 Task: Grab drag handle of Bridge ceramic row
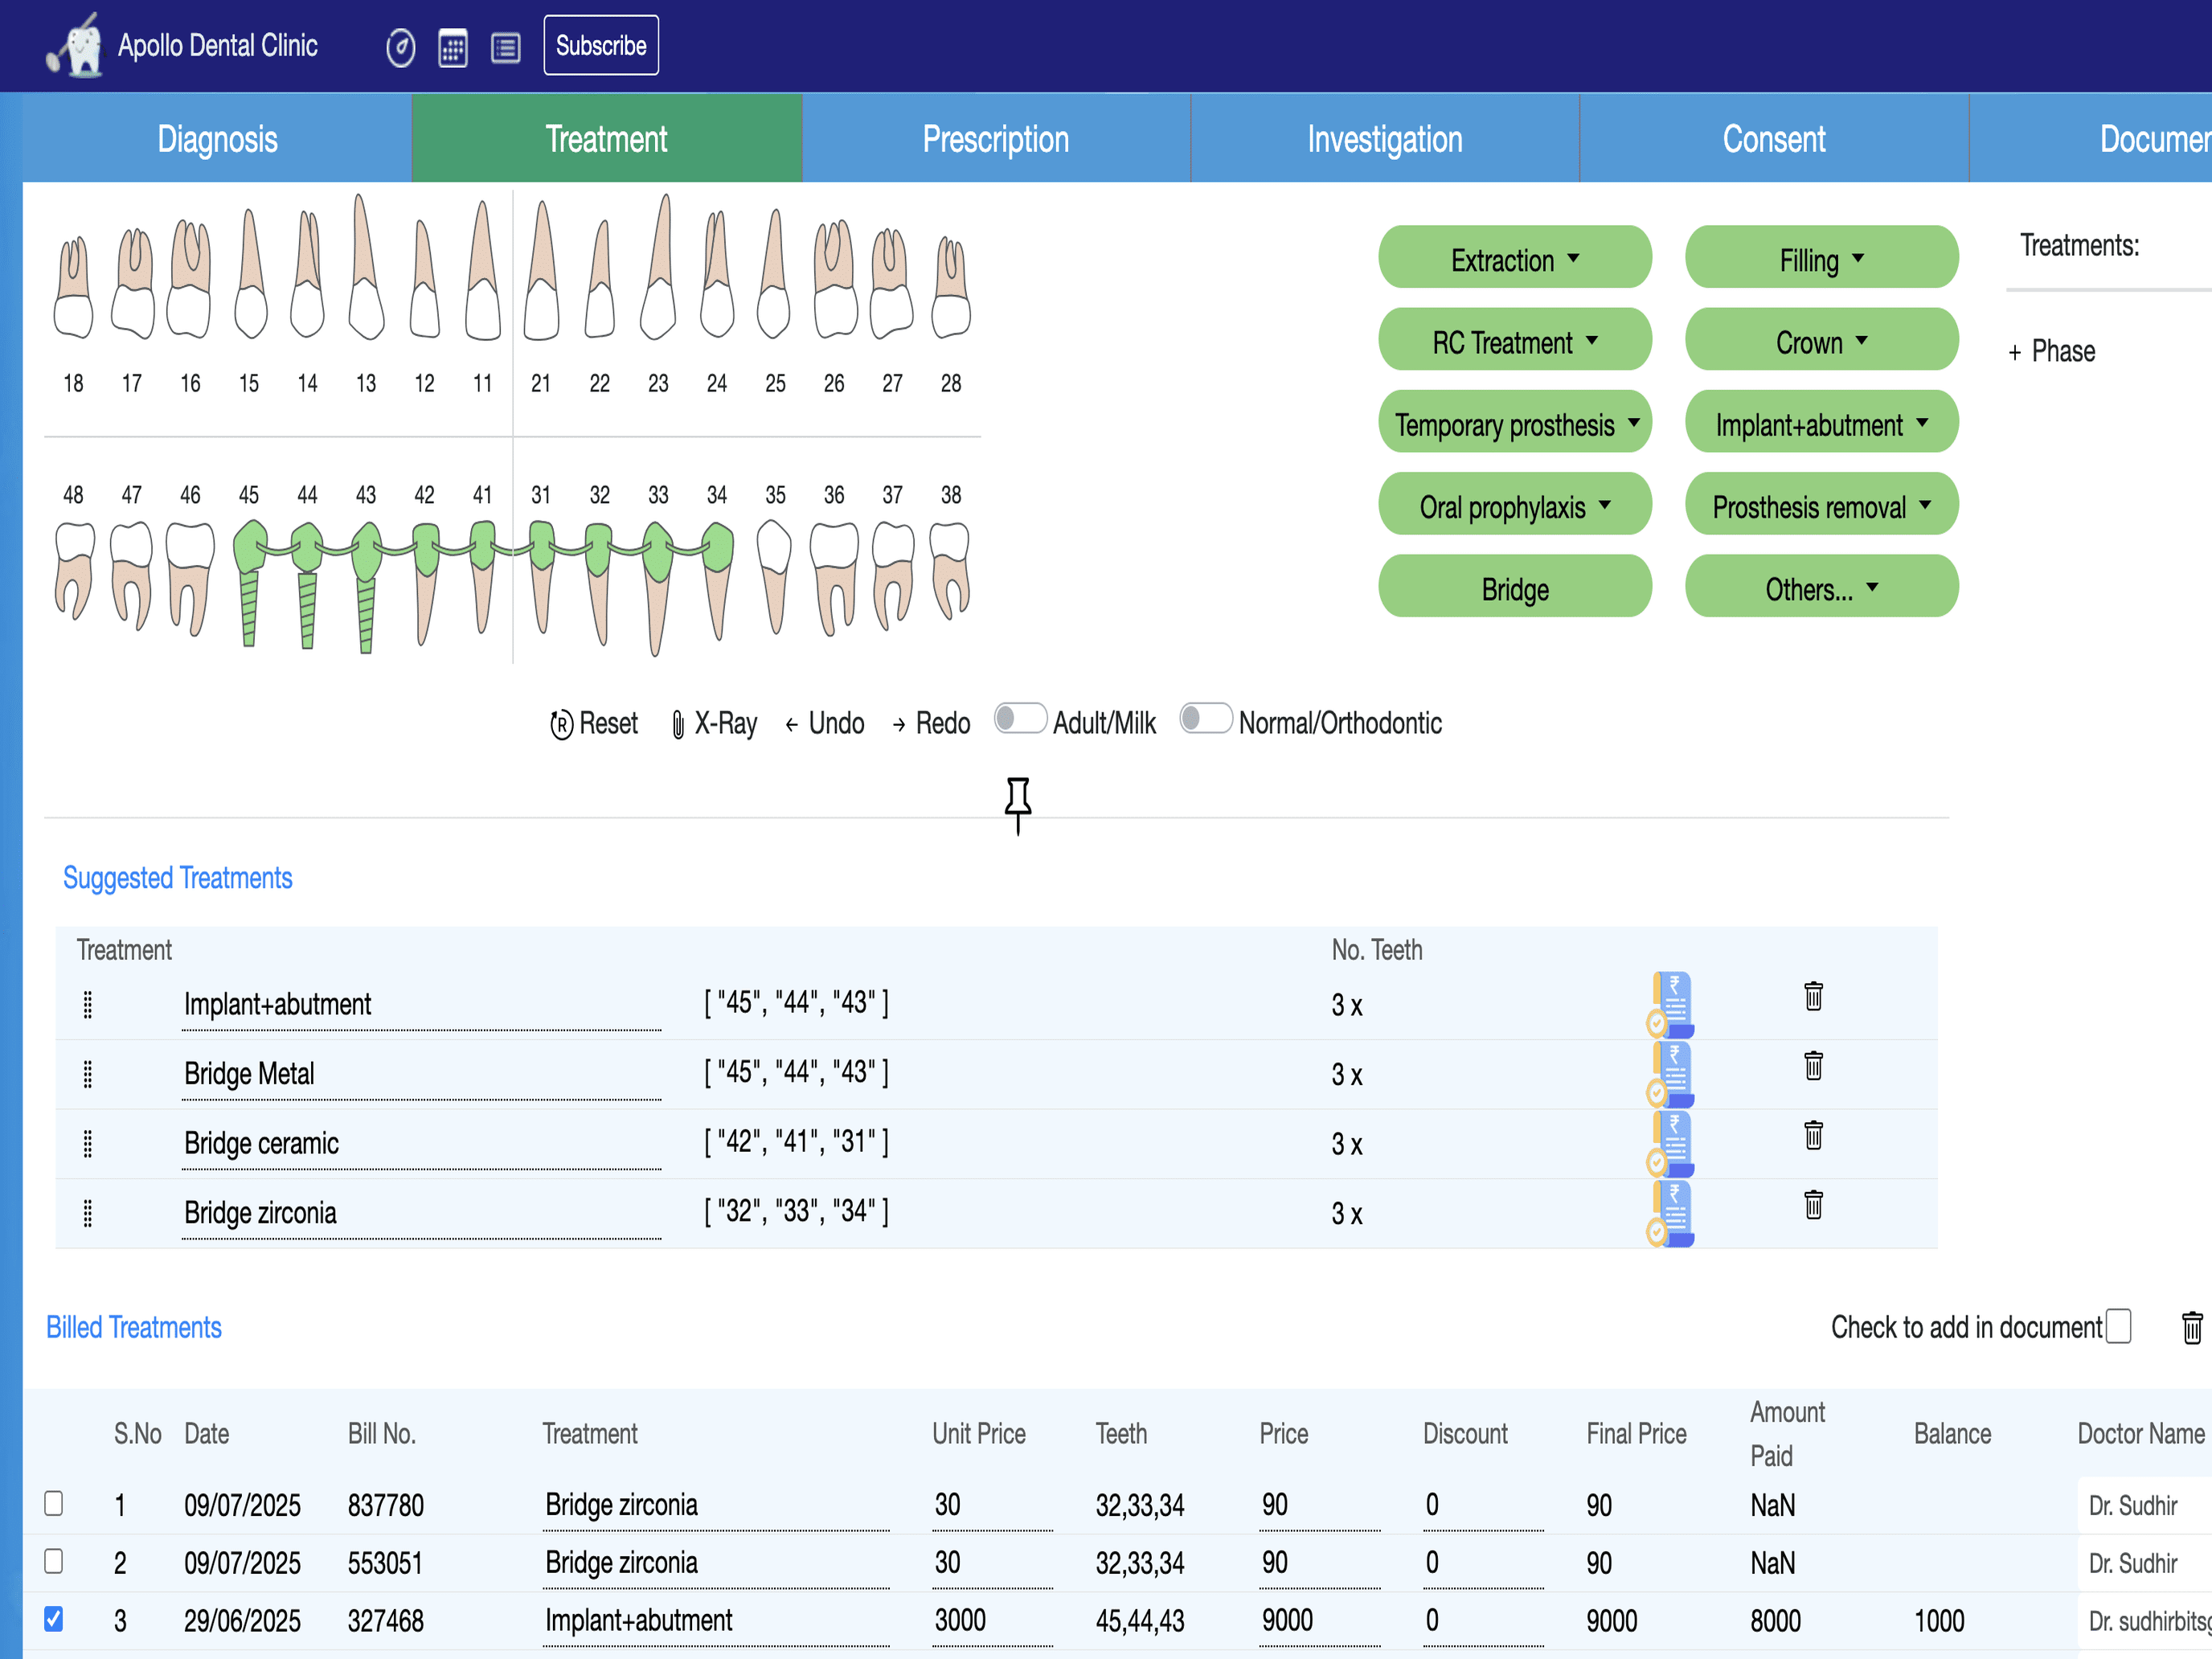click(x=88, y=1144)
